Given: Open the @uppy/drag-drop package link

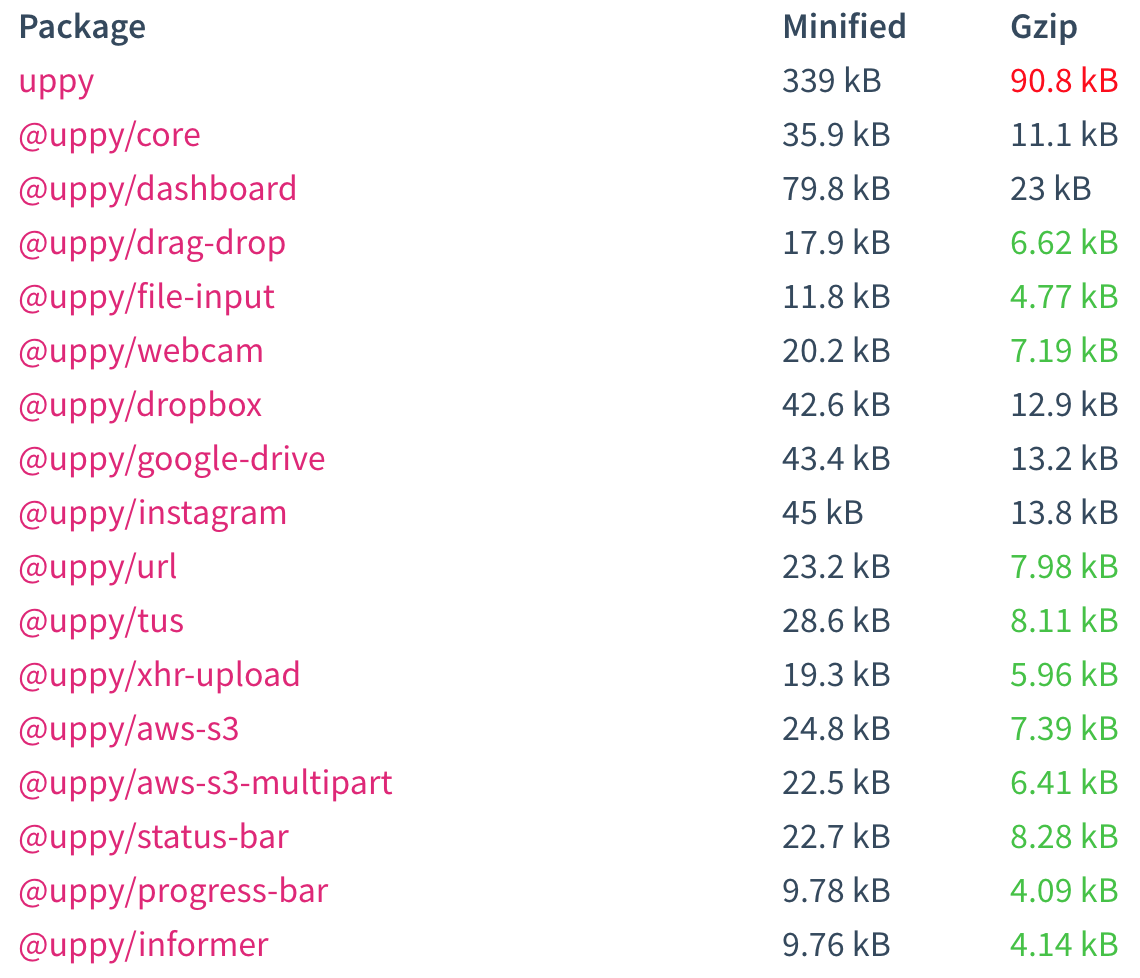Looking at the screenshot, I should coord(152,243).
